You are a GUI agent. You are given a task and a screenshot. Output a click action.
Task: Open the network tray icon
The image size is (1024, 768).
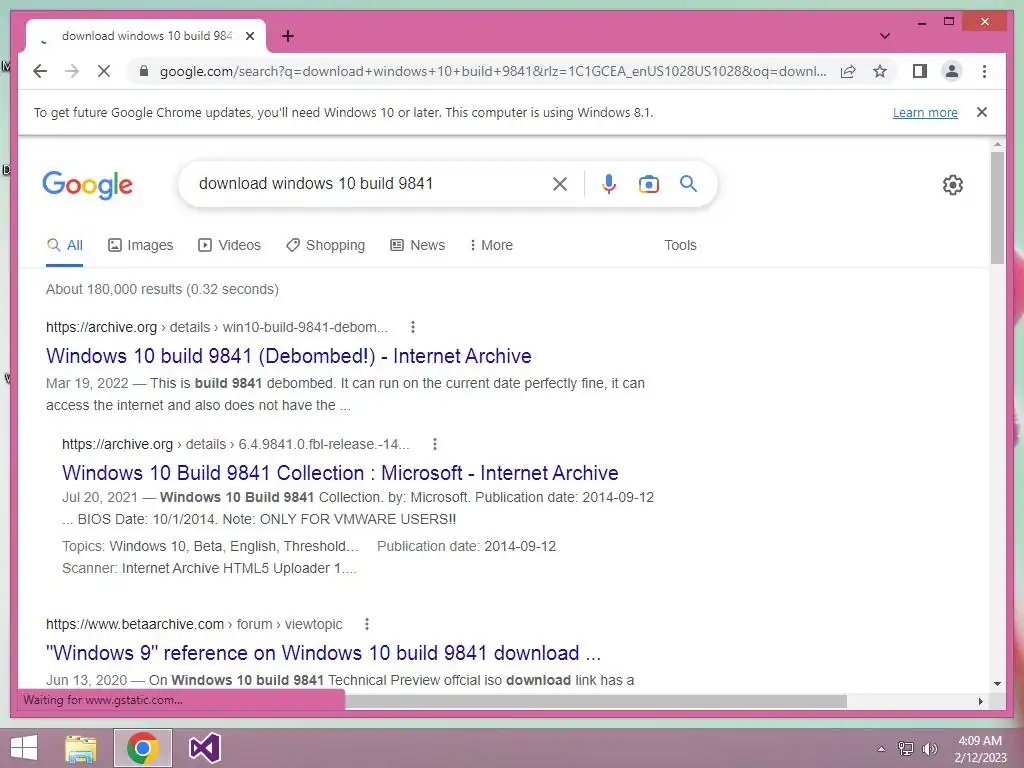[x=906, y=749]
